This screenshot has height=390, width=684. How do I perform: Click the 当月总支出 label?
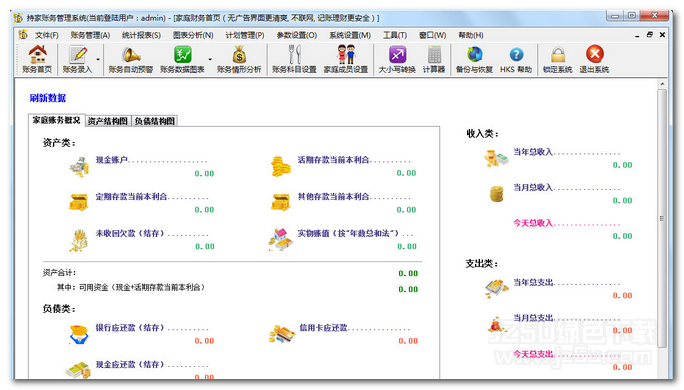pyautogui.click(x=533, y=318)
